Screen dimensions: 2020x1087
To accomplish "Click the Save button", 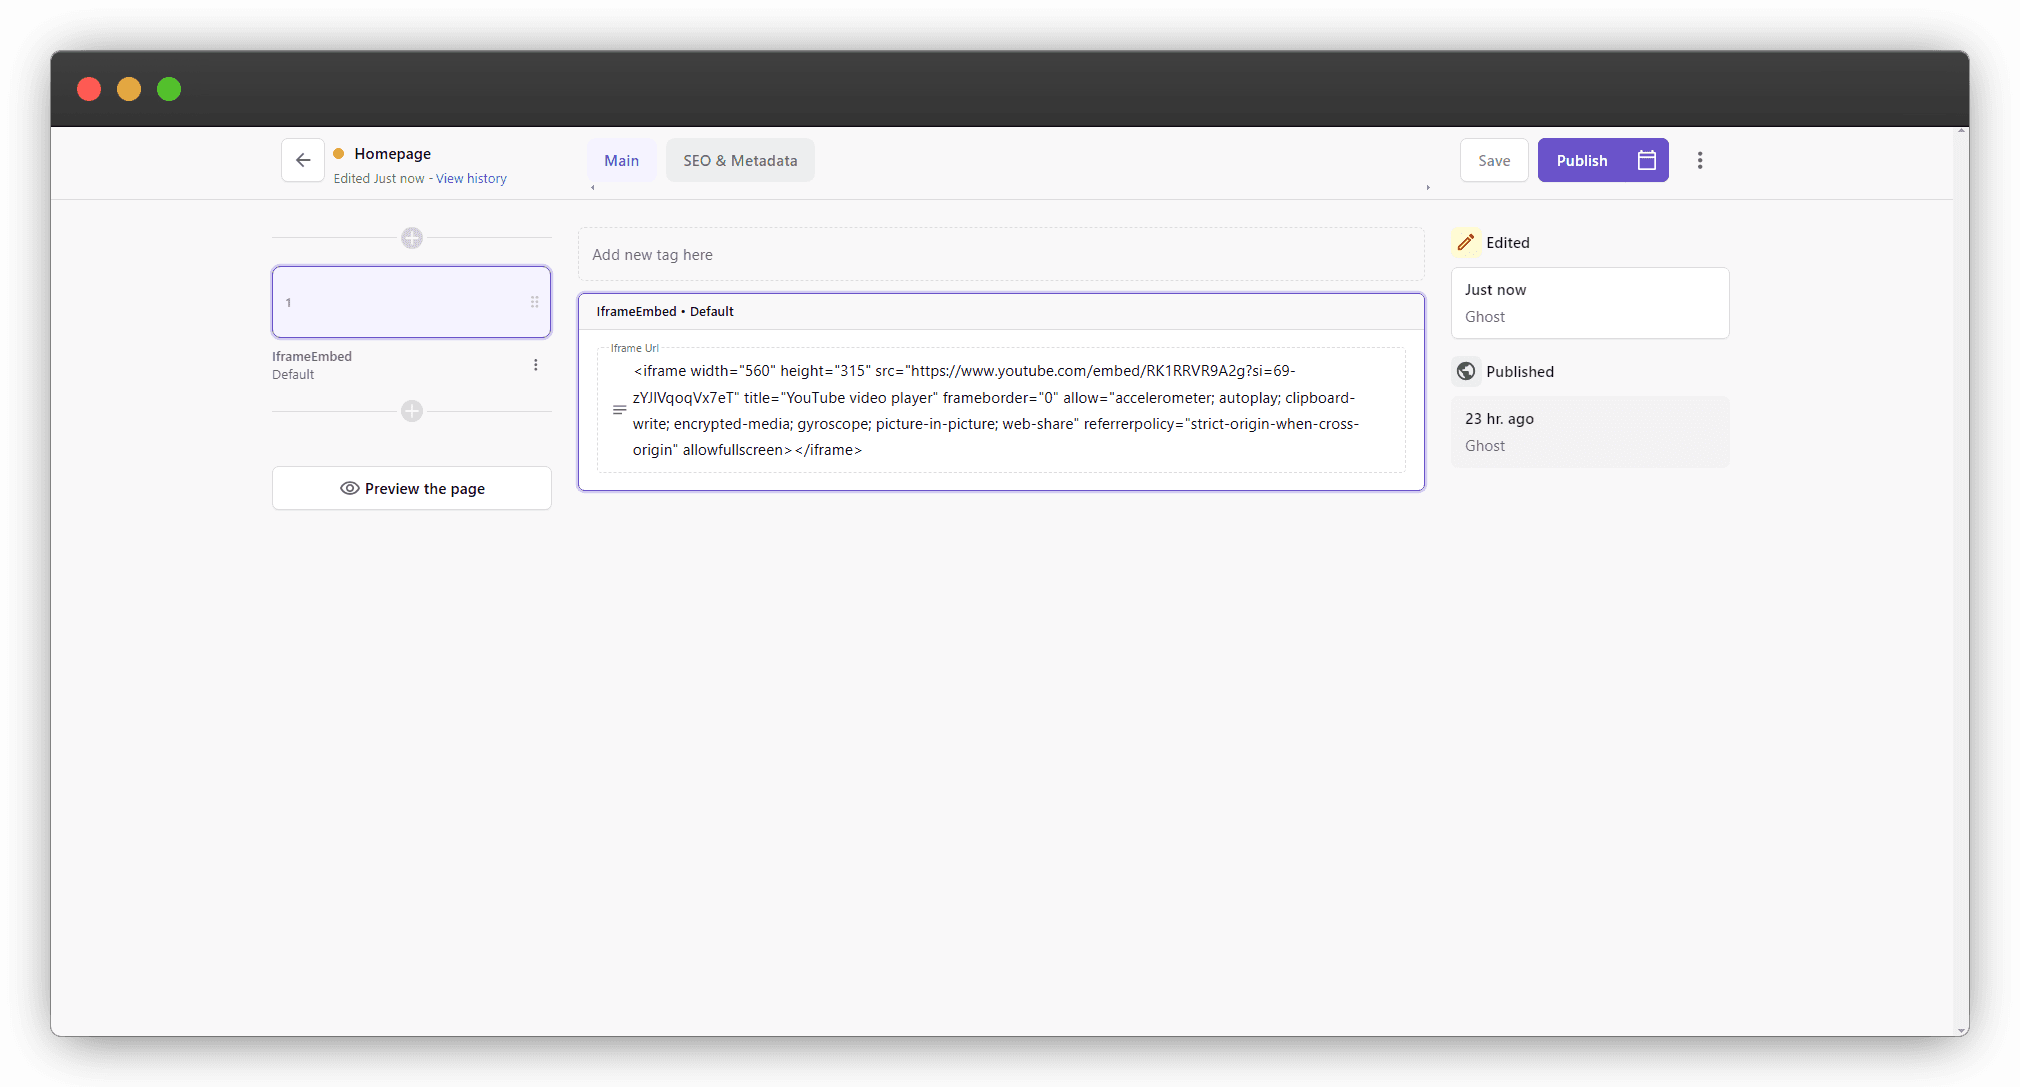I will pos(1494,161).
